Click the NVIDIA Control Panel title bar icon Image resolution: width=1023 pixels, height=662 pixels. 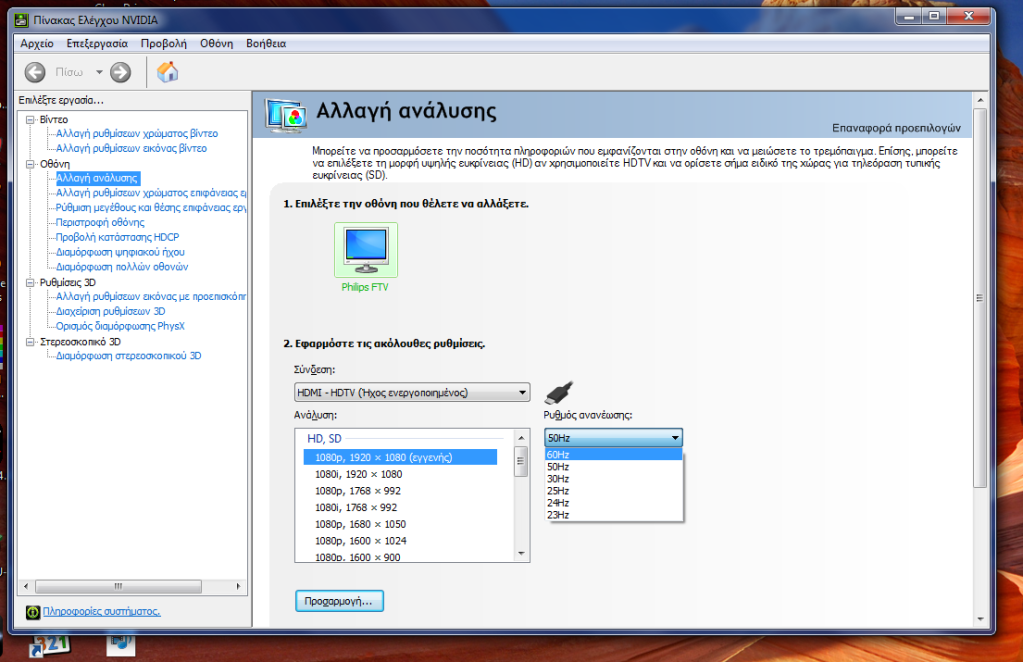pyautogui.click(x=22, y=20)
